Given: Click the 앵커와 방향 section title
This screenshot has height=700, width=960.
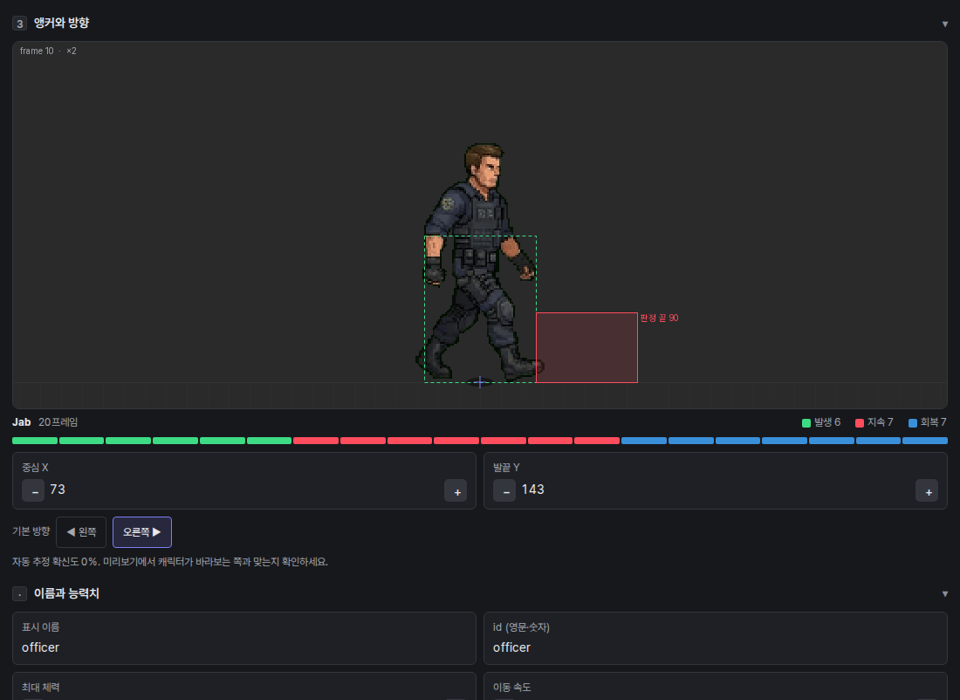Looking at the screenshot, I should [61, 23].
